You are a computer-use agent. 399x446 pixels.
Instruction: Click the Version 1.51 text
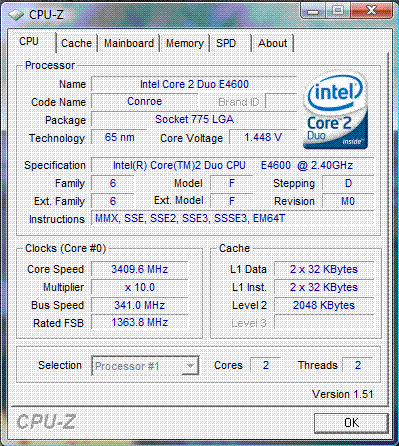[x=342, y=394]
